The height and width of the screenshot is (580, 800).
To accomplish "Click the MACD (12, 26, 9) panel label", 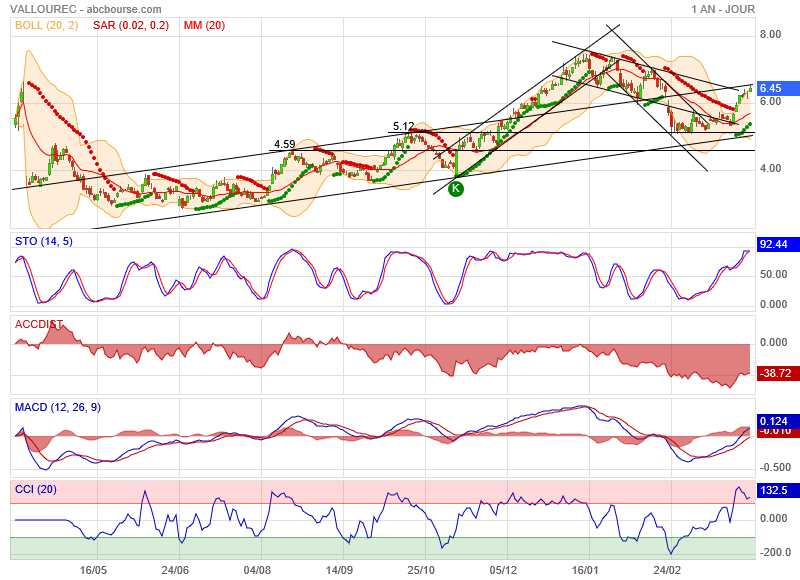I will [x=58, y=407].
